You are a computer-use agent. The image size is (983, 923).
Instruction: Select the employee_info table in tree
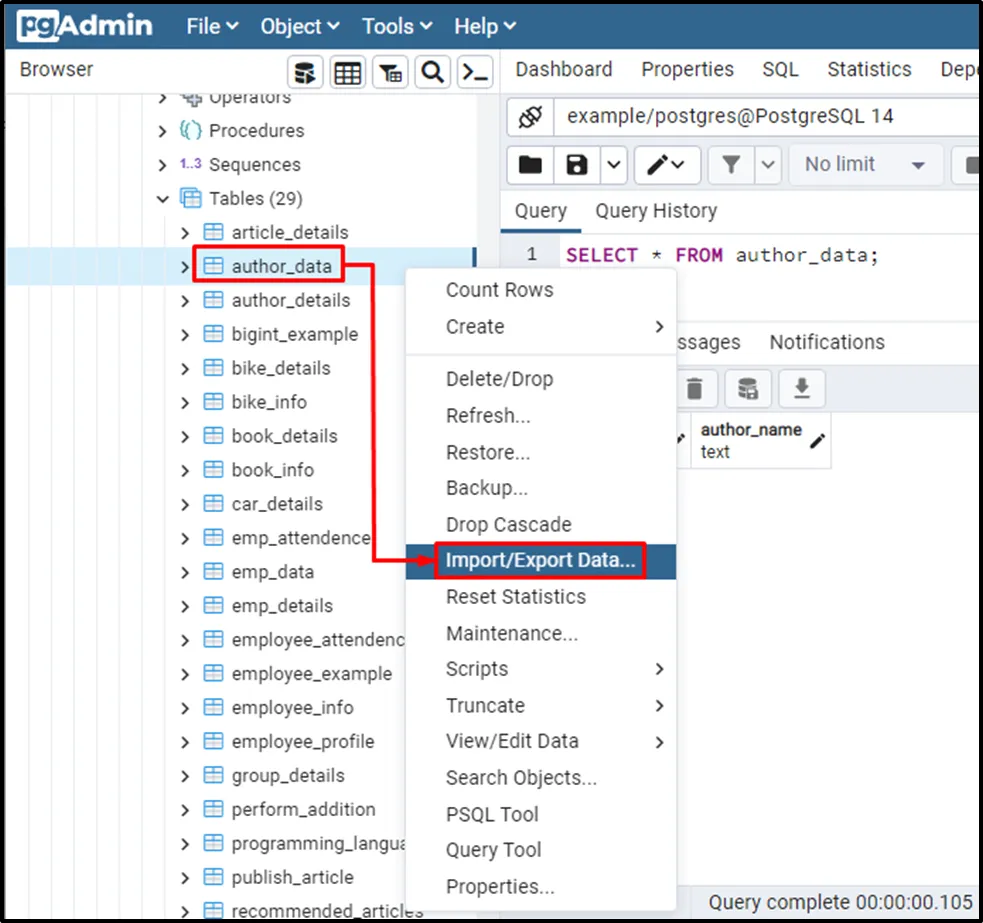tap(292, 708)
